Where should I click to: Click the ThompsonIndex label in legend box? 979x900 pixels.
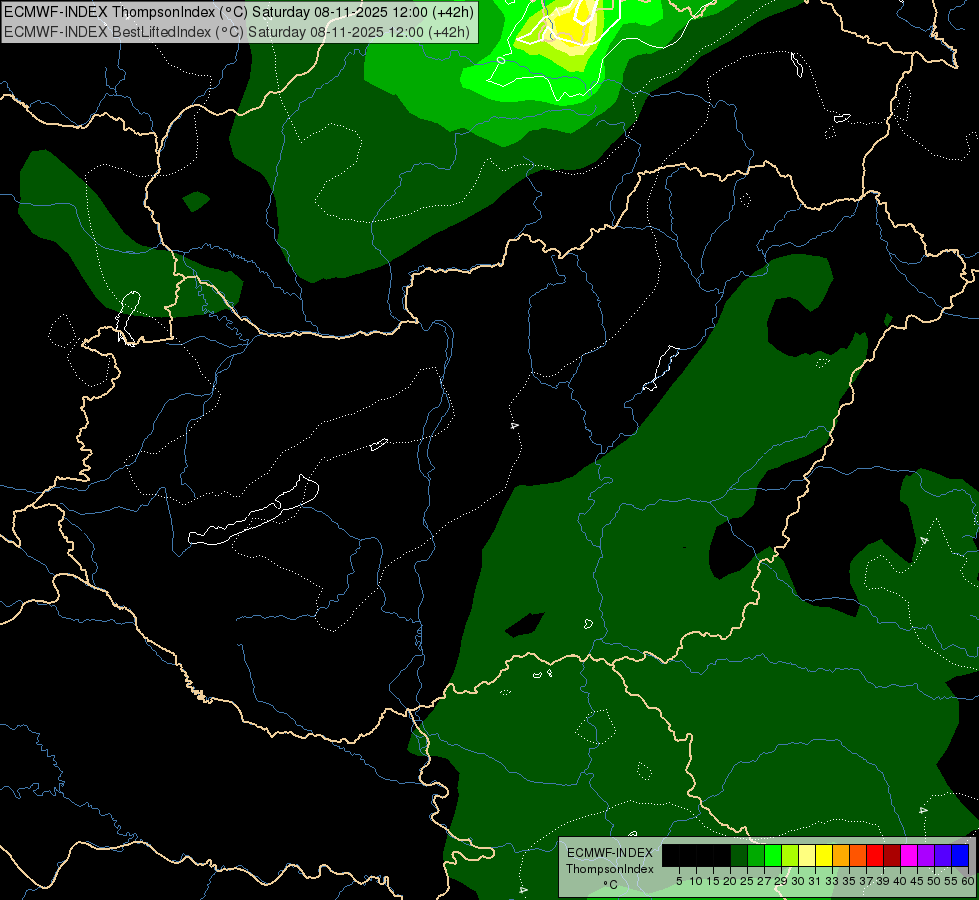(x=609, y=869)
